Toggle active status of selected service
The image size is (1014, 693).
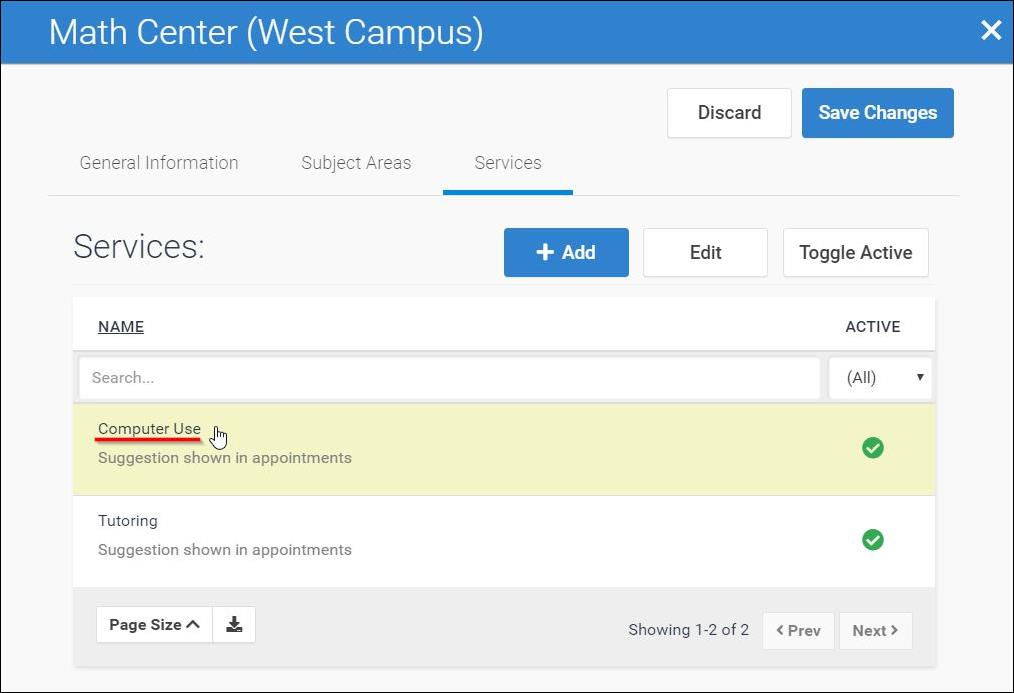point(855,253)
